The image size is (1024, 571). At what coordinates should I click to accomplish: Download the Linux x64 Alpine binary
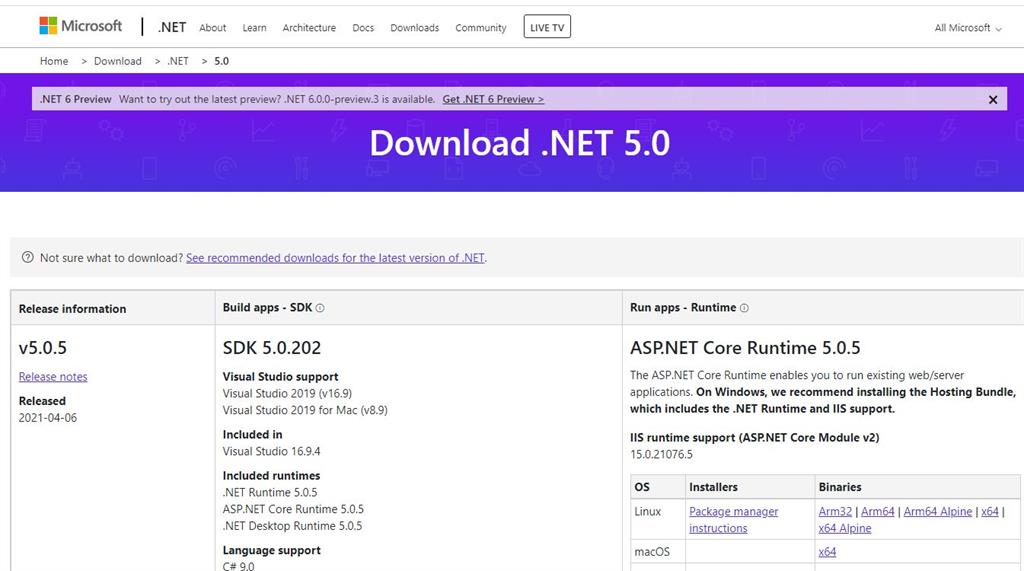point(844,528)
